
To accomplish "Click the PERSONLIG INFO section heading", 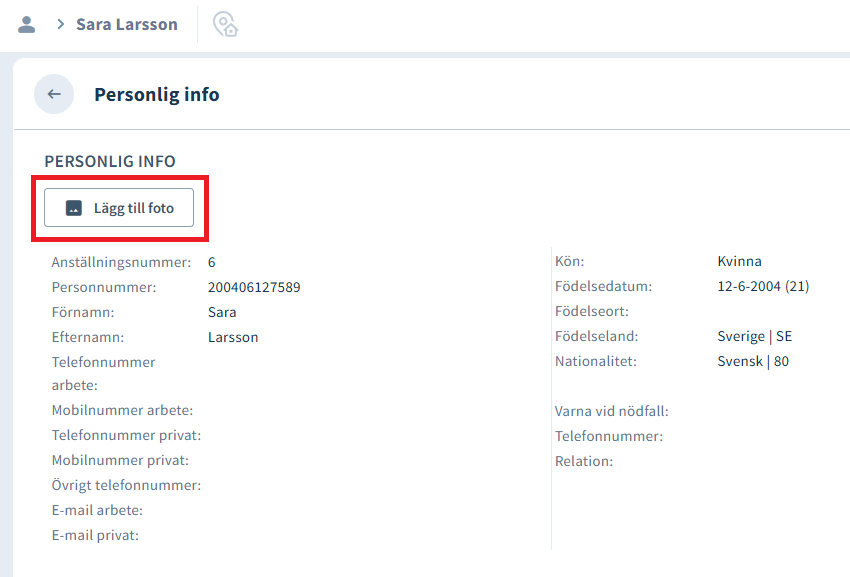I will tap(110, 161).
